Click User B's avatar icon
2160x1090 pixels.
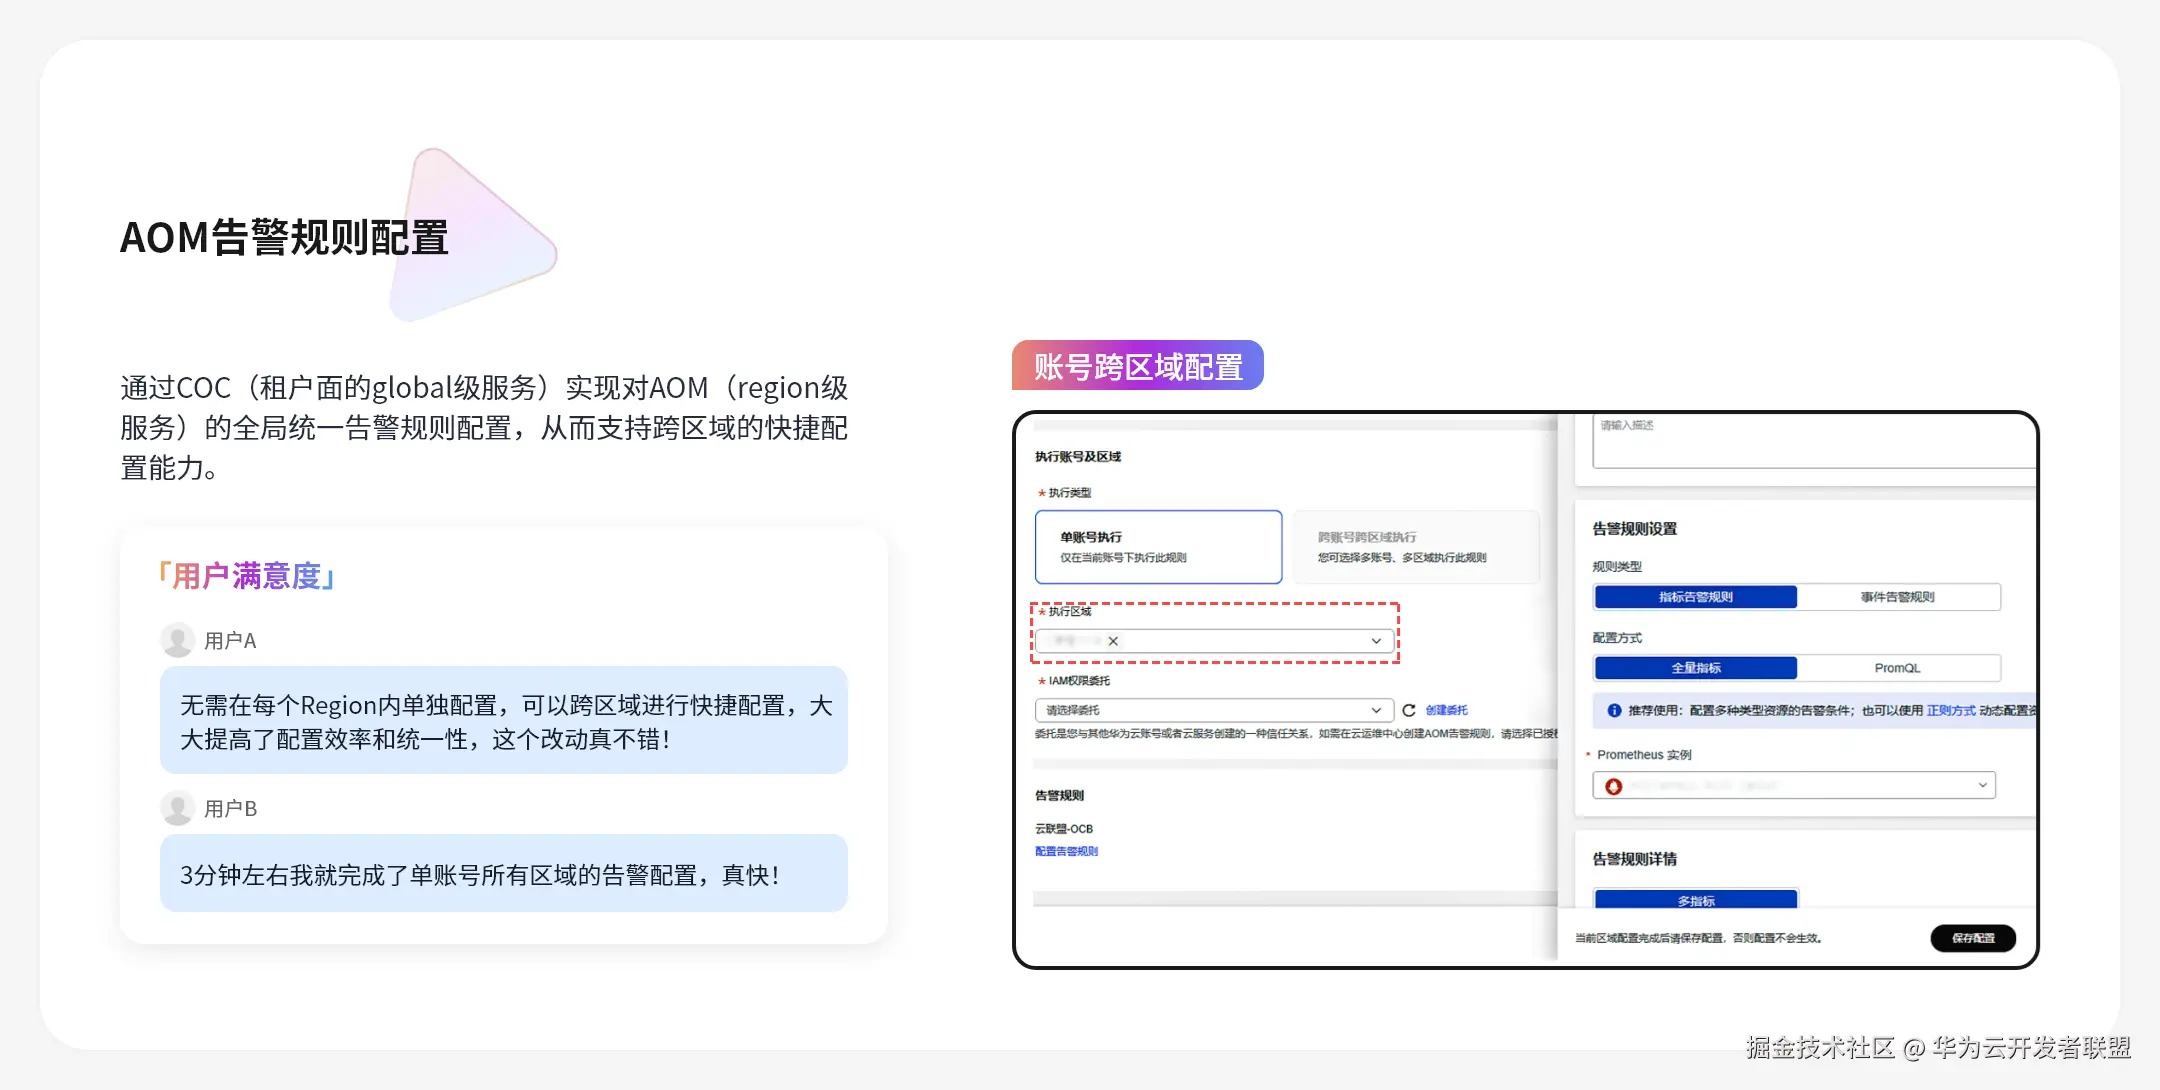point(178,808)
